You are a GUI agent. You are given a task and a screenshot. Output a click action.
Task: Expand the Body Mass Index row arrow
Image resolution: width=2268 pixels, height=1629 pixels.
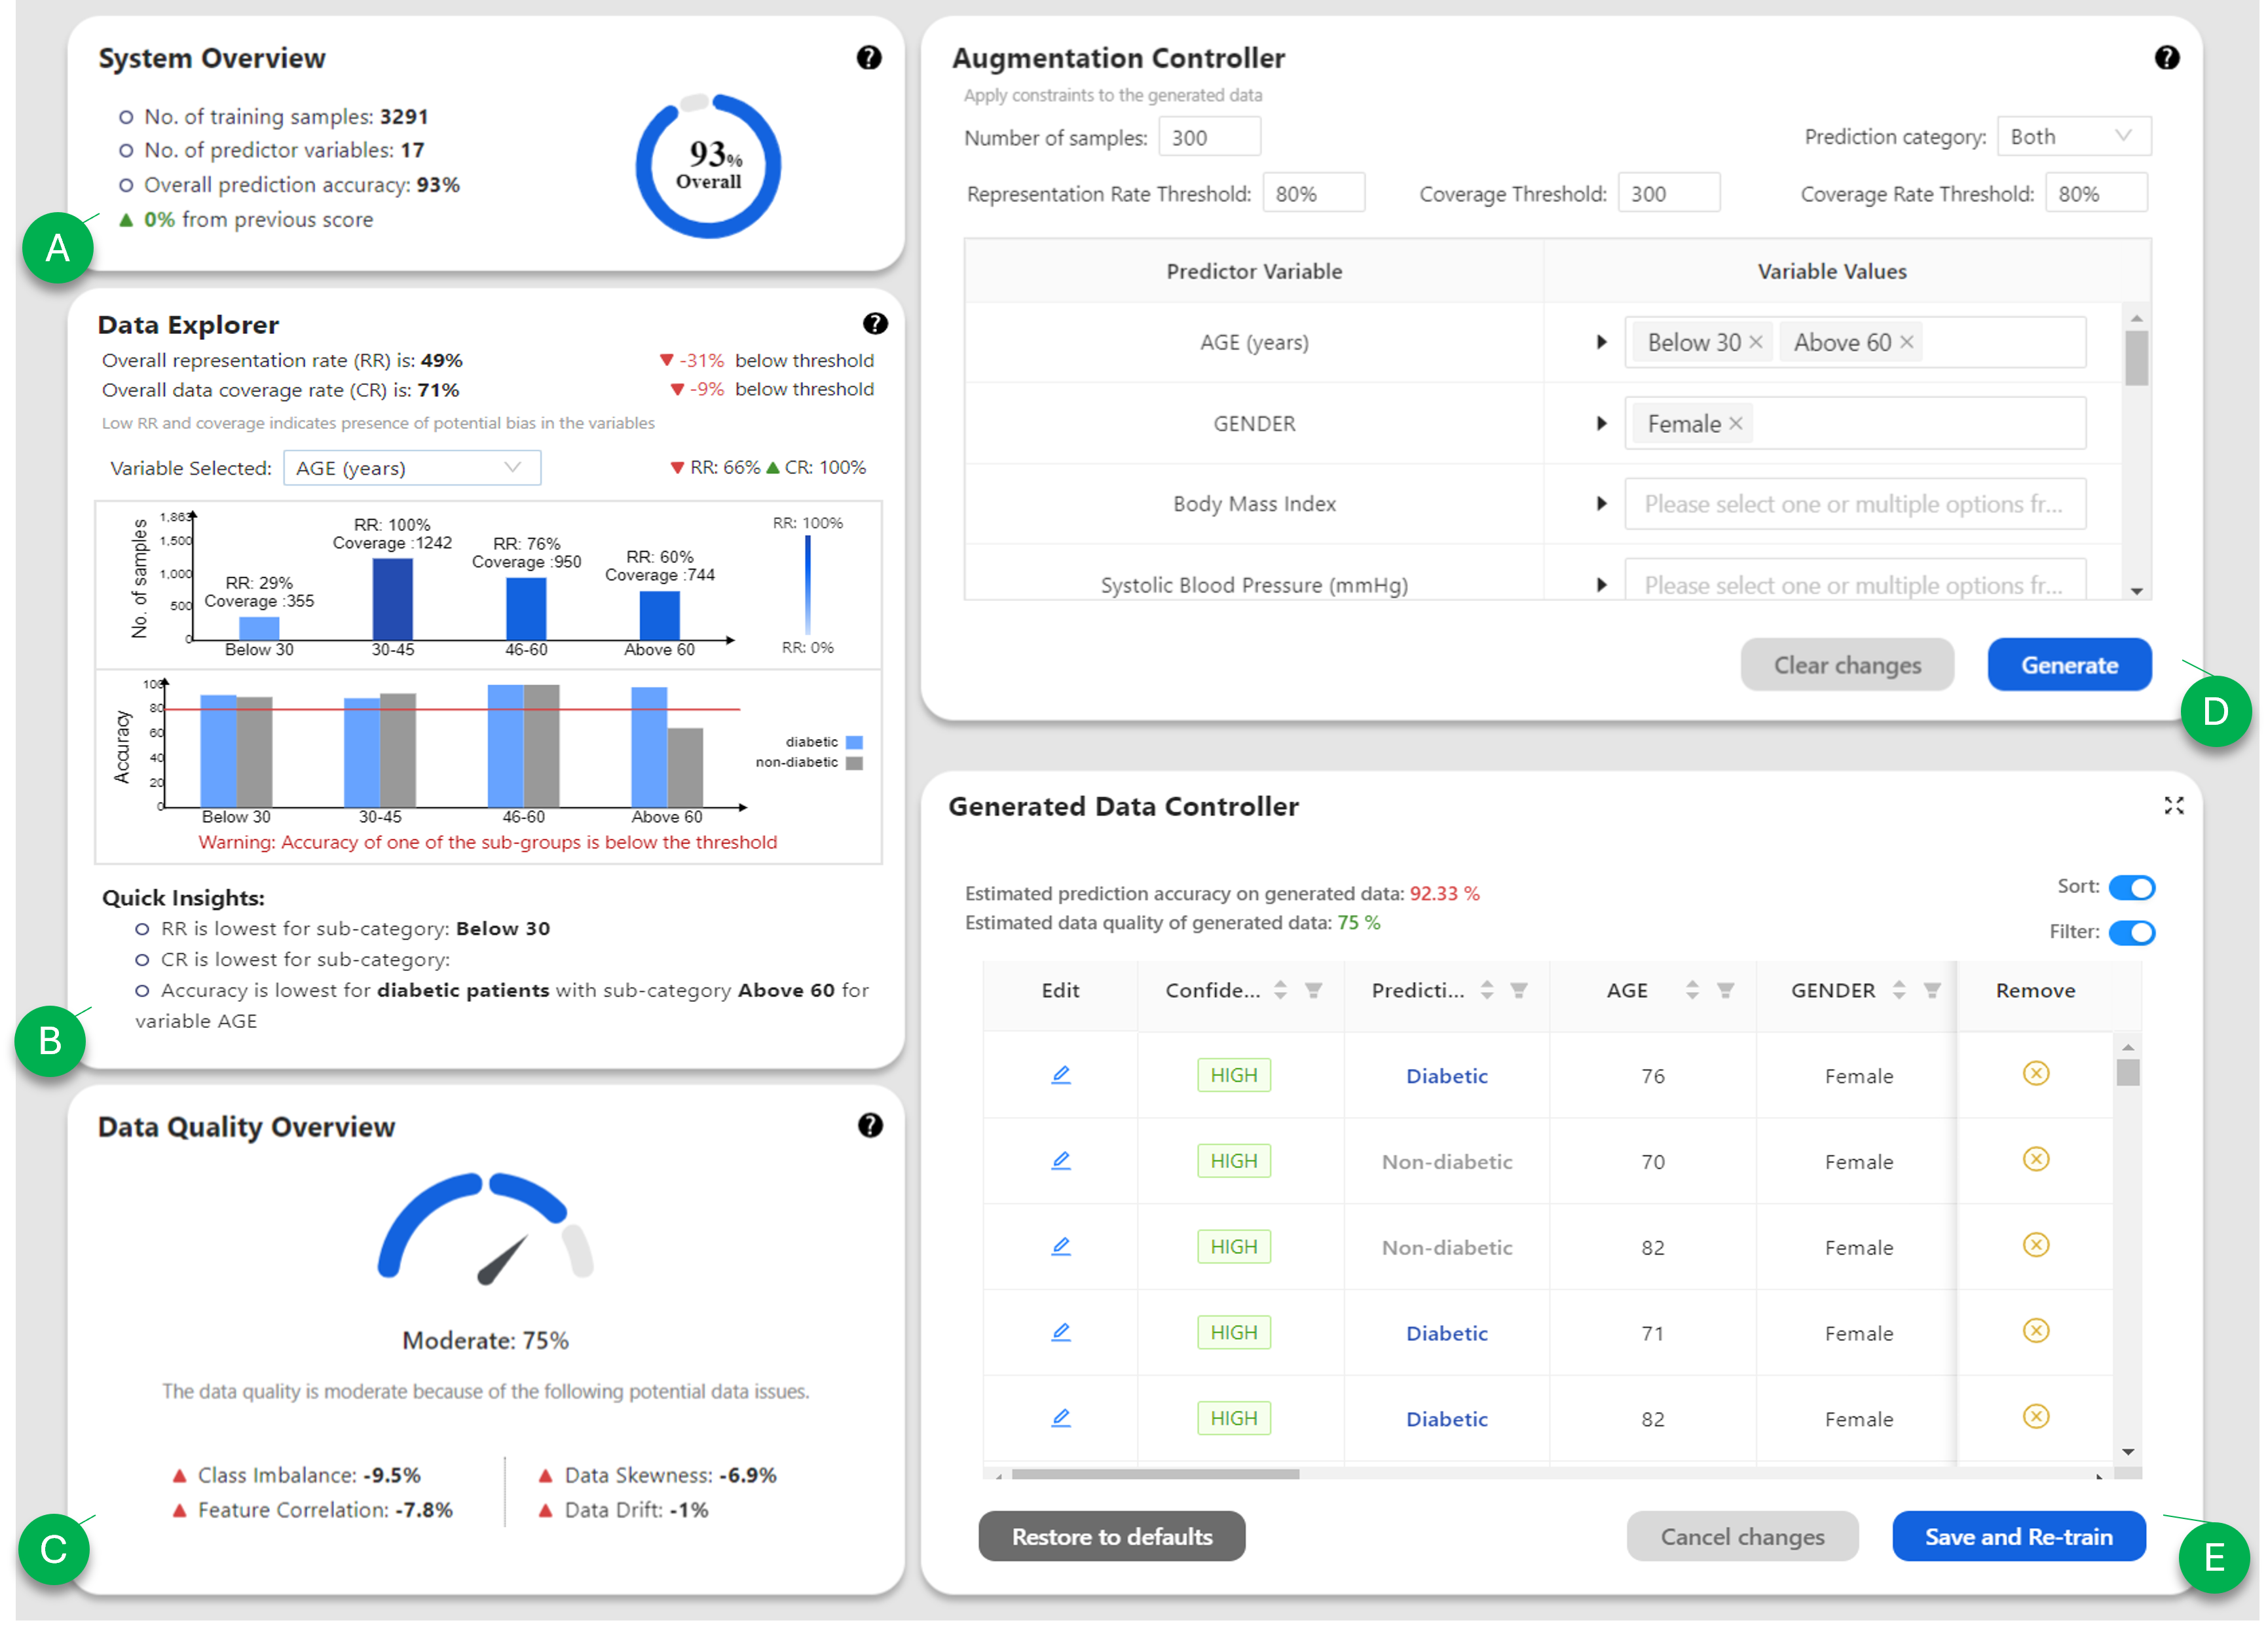1601,504
